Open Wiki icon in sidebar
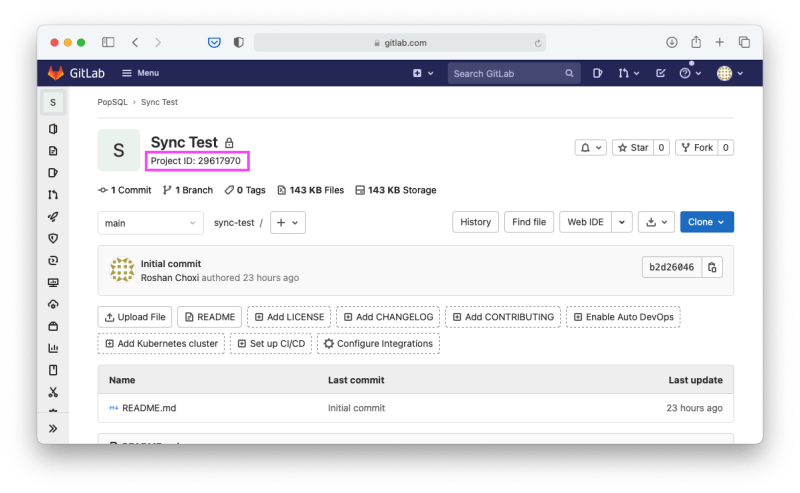This screenshot has width=800, height=493. click(53, 370)
